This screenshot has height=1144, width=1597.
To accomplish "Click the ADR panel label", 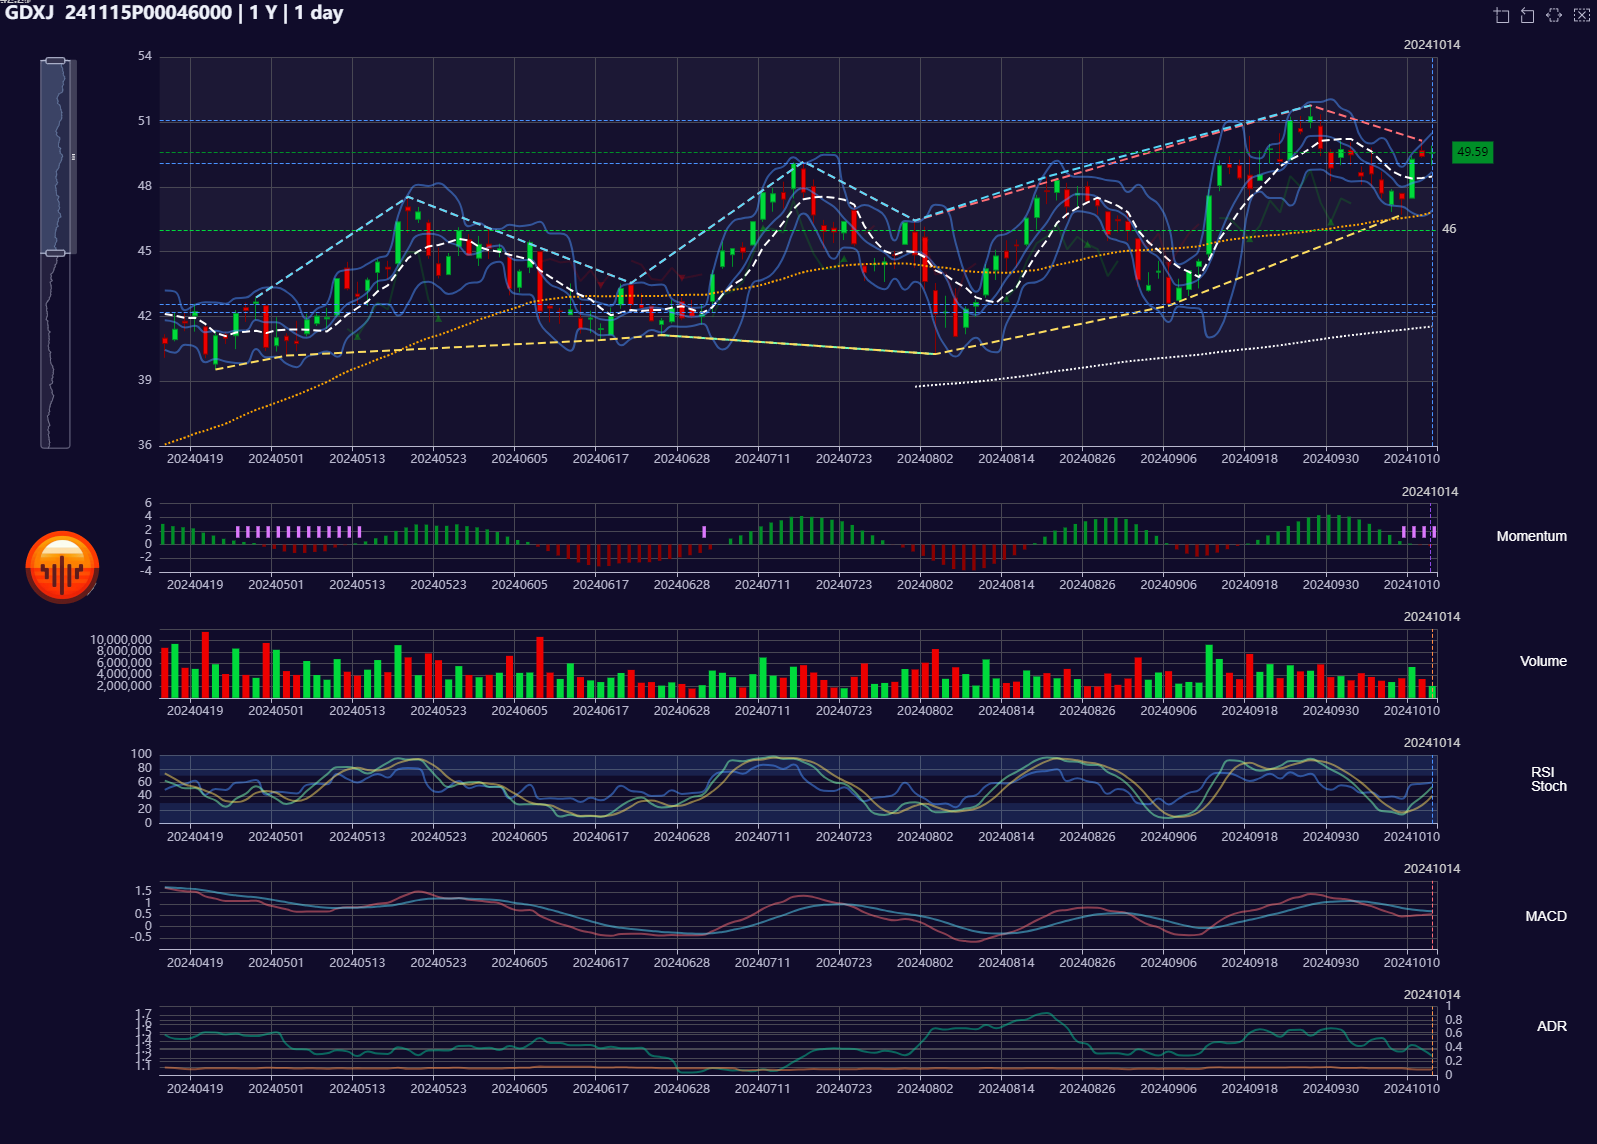I will pos(1551,1026).
